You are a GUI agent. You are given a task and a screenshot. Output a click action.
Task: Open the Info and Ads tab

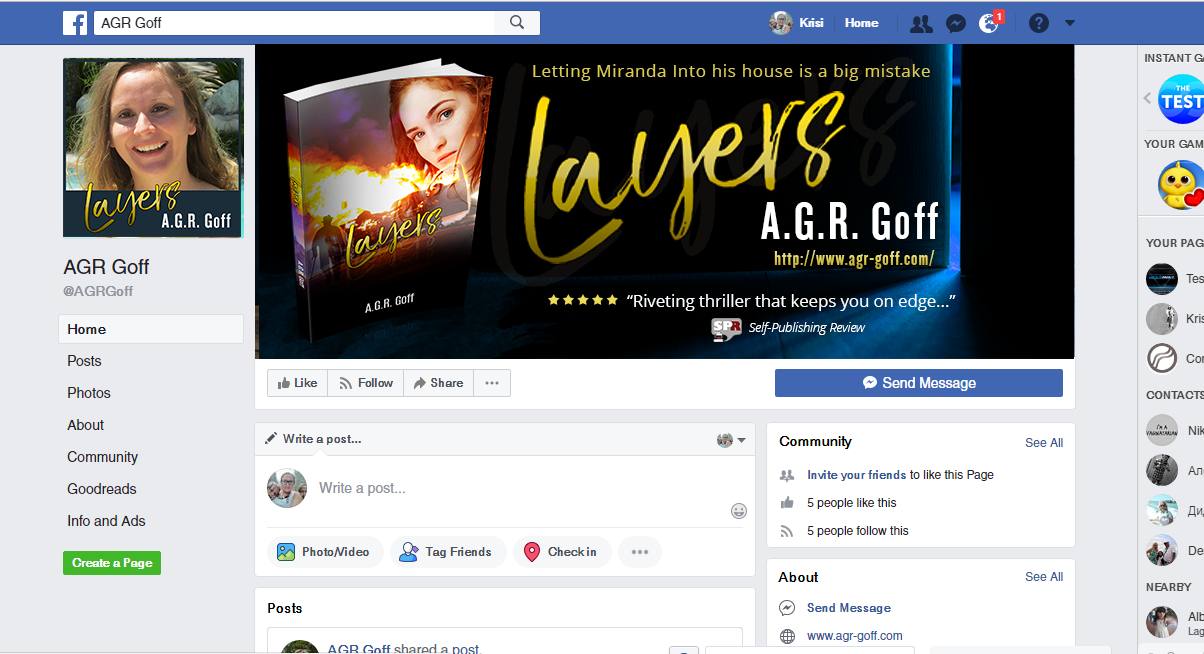(x=106, y=521)
